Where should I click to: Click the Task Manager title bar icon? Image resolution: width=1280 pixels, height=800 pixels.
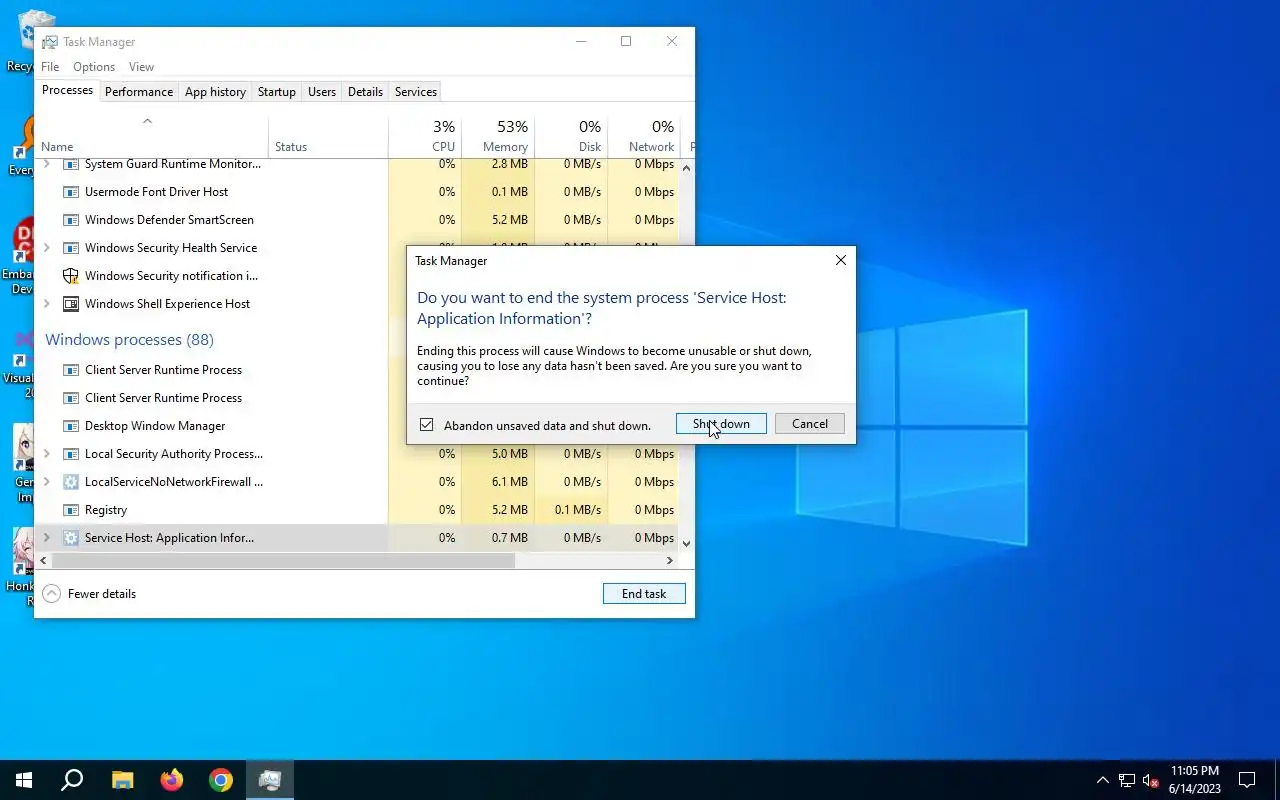coord(49,42)
